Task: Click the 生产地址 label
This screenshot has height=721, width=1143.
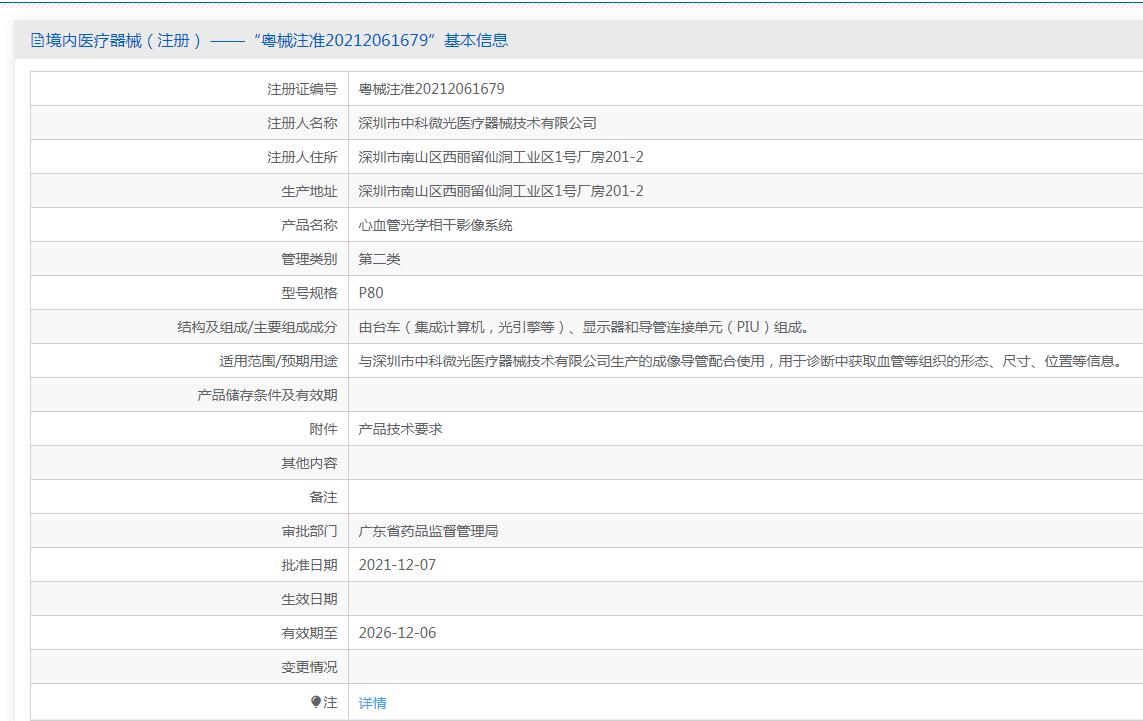Action: click(309, 191)
